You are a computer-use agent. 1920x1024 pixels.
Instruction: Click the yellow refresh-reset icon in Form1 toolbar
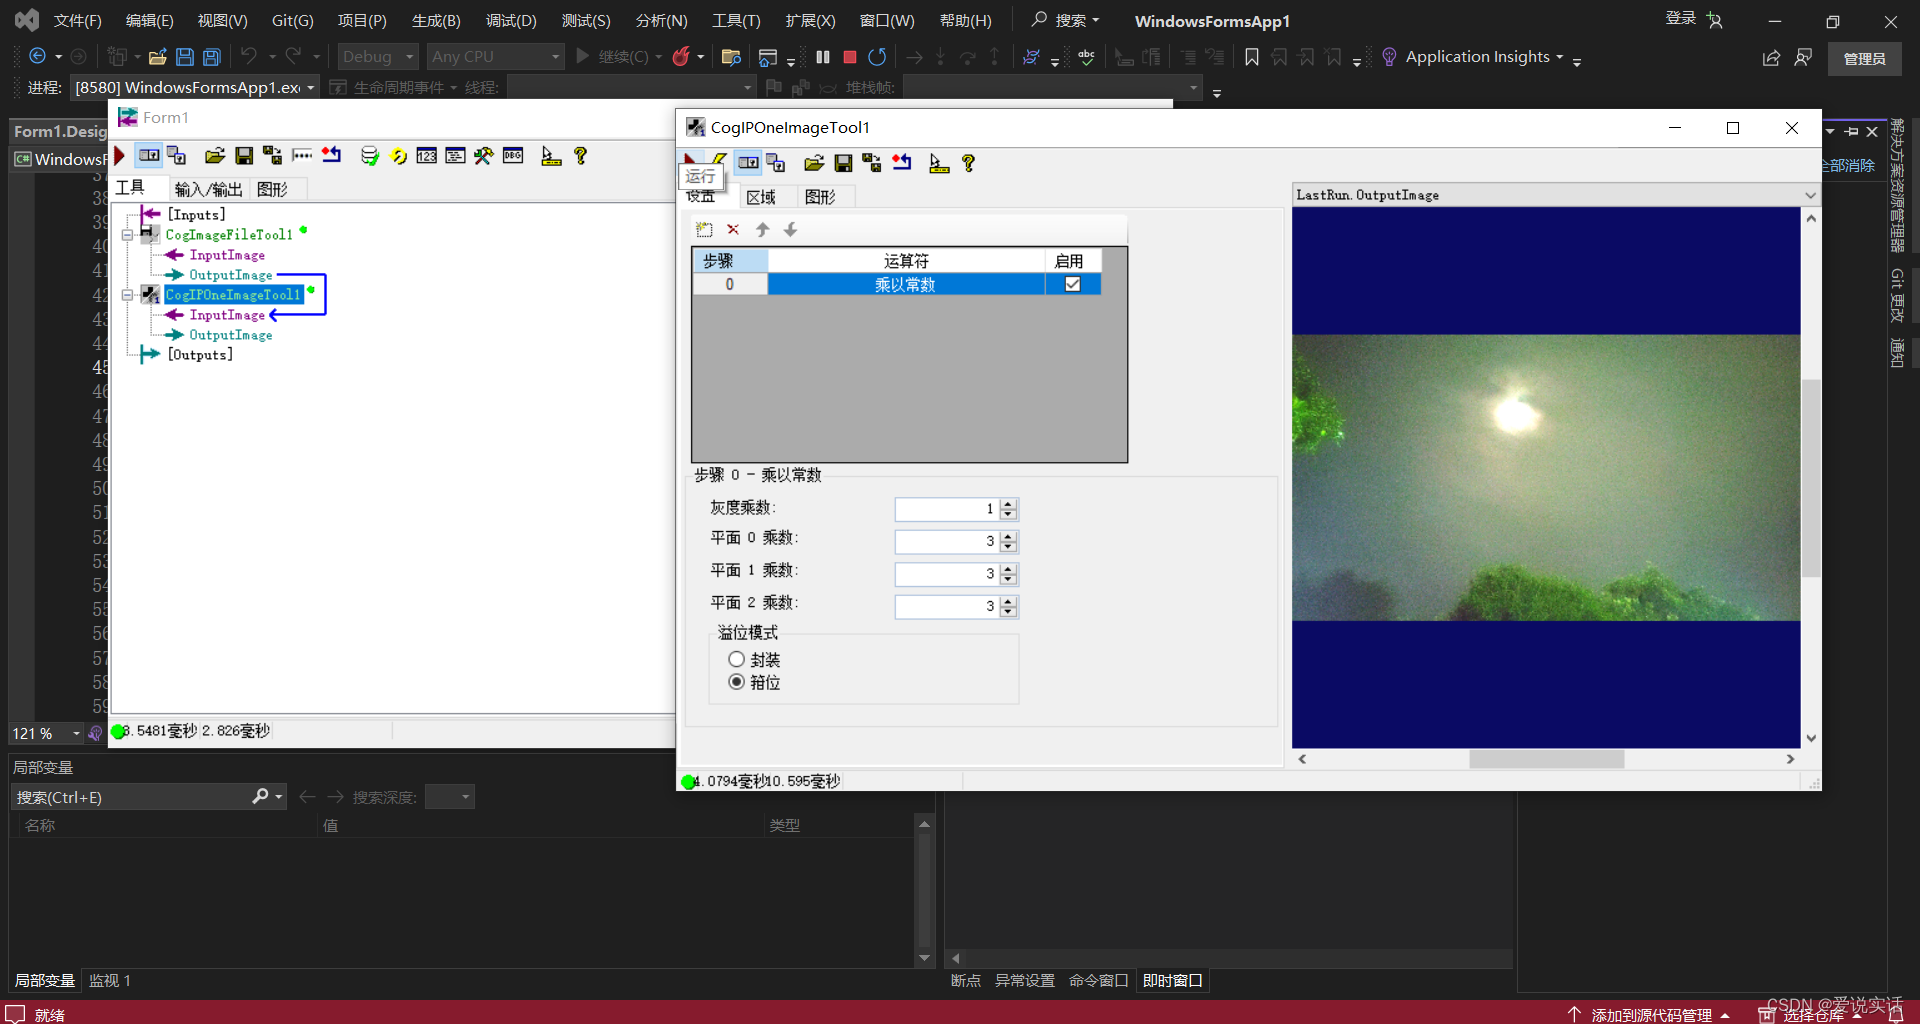(399, 156)
